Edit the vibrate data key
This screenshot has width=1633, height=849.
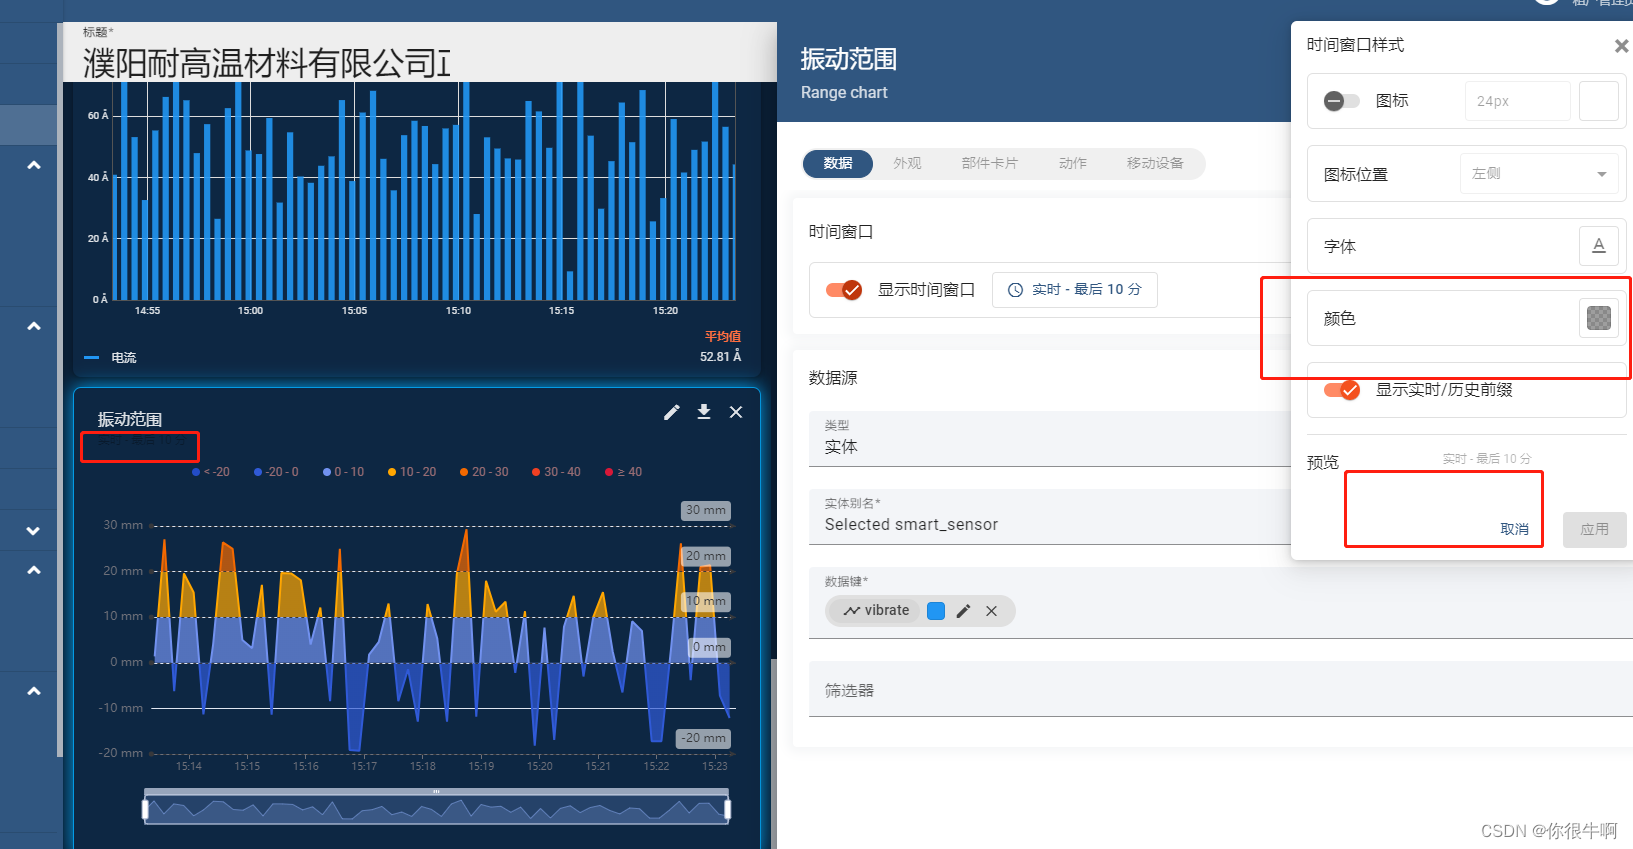(x=963, y=611)
